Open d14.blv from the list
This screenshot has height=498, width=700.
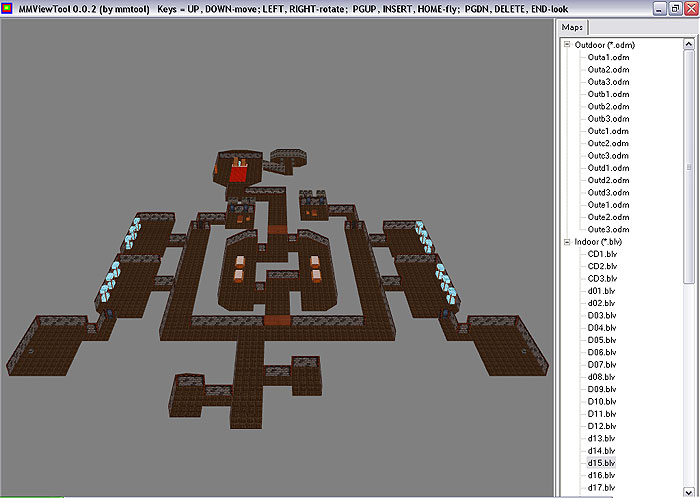click(602, 451)
